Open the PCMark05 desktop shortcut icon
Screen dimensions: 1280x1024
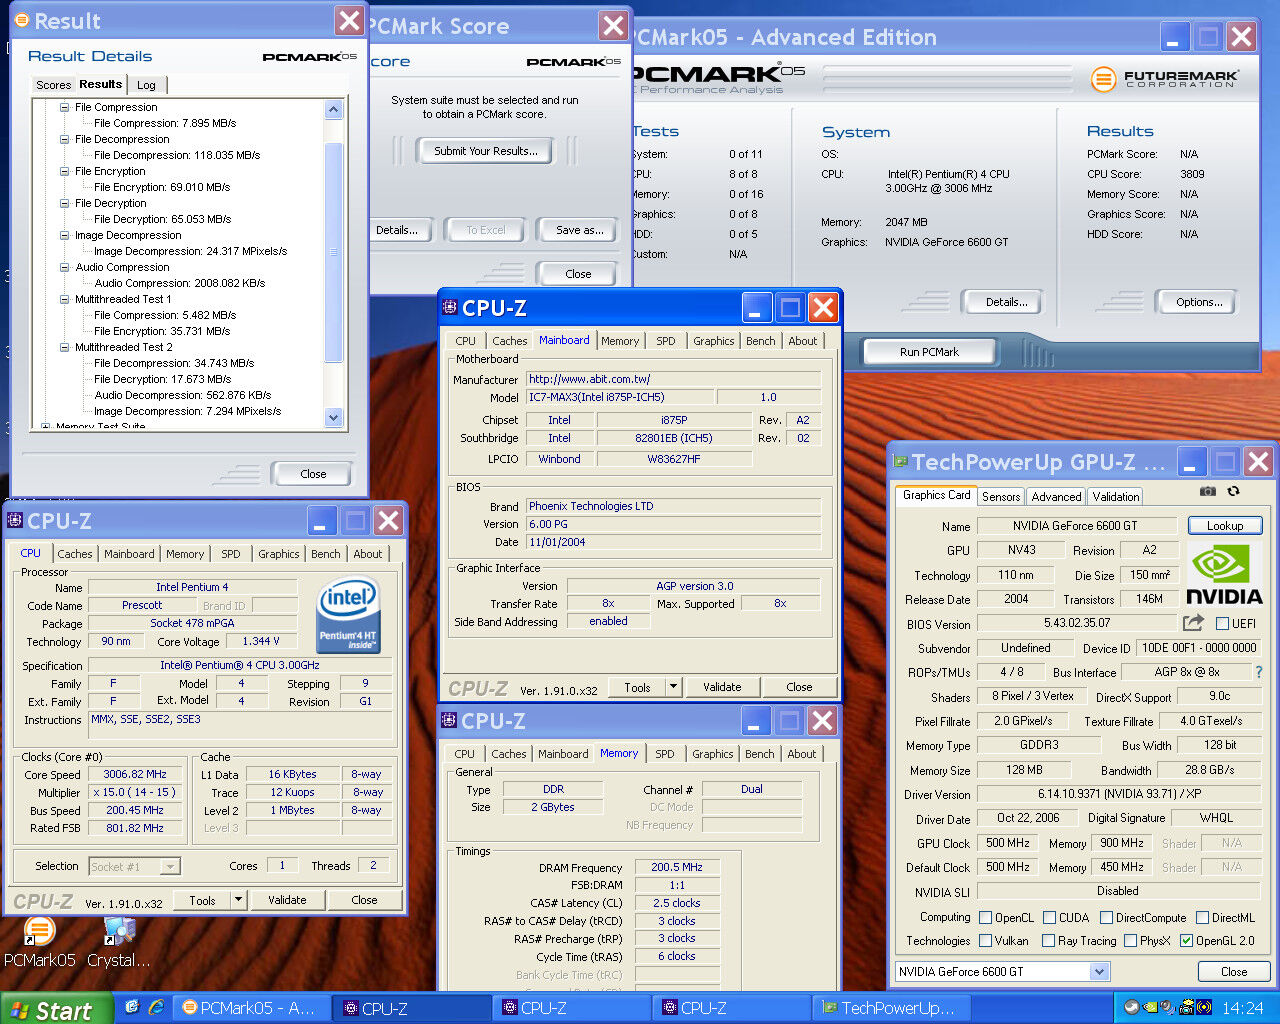click(39, 933)
